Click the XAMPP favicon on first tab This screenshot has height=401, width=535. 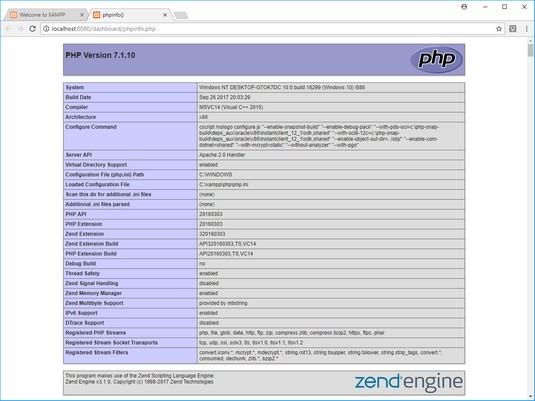click(13, 15)
